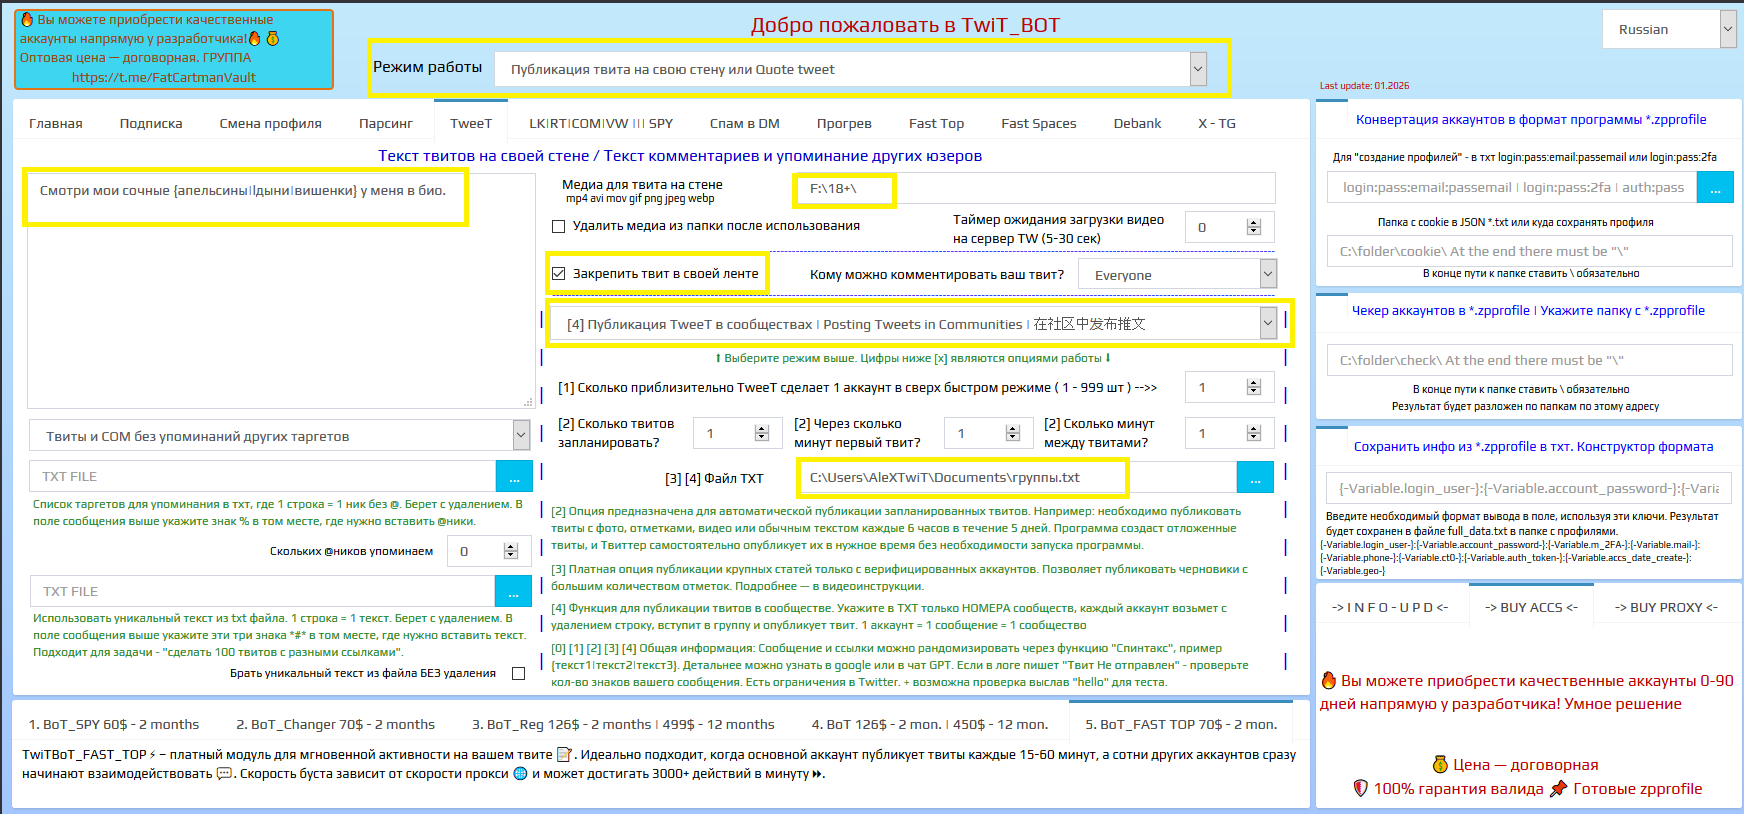Image resolution: width=1744 pixels, height=814 pixels.
Task: Open '4. BoT 126$ - 2 mon.' tab
Action: pos(930,724)
